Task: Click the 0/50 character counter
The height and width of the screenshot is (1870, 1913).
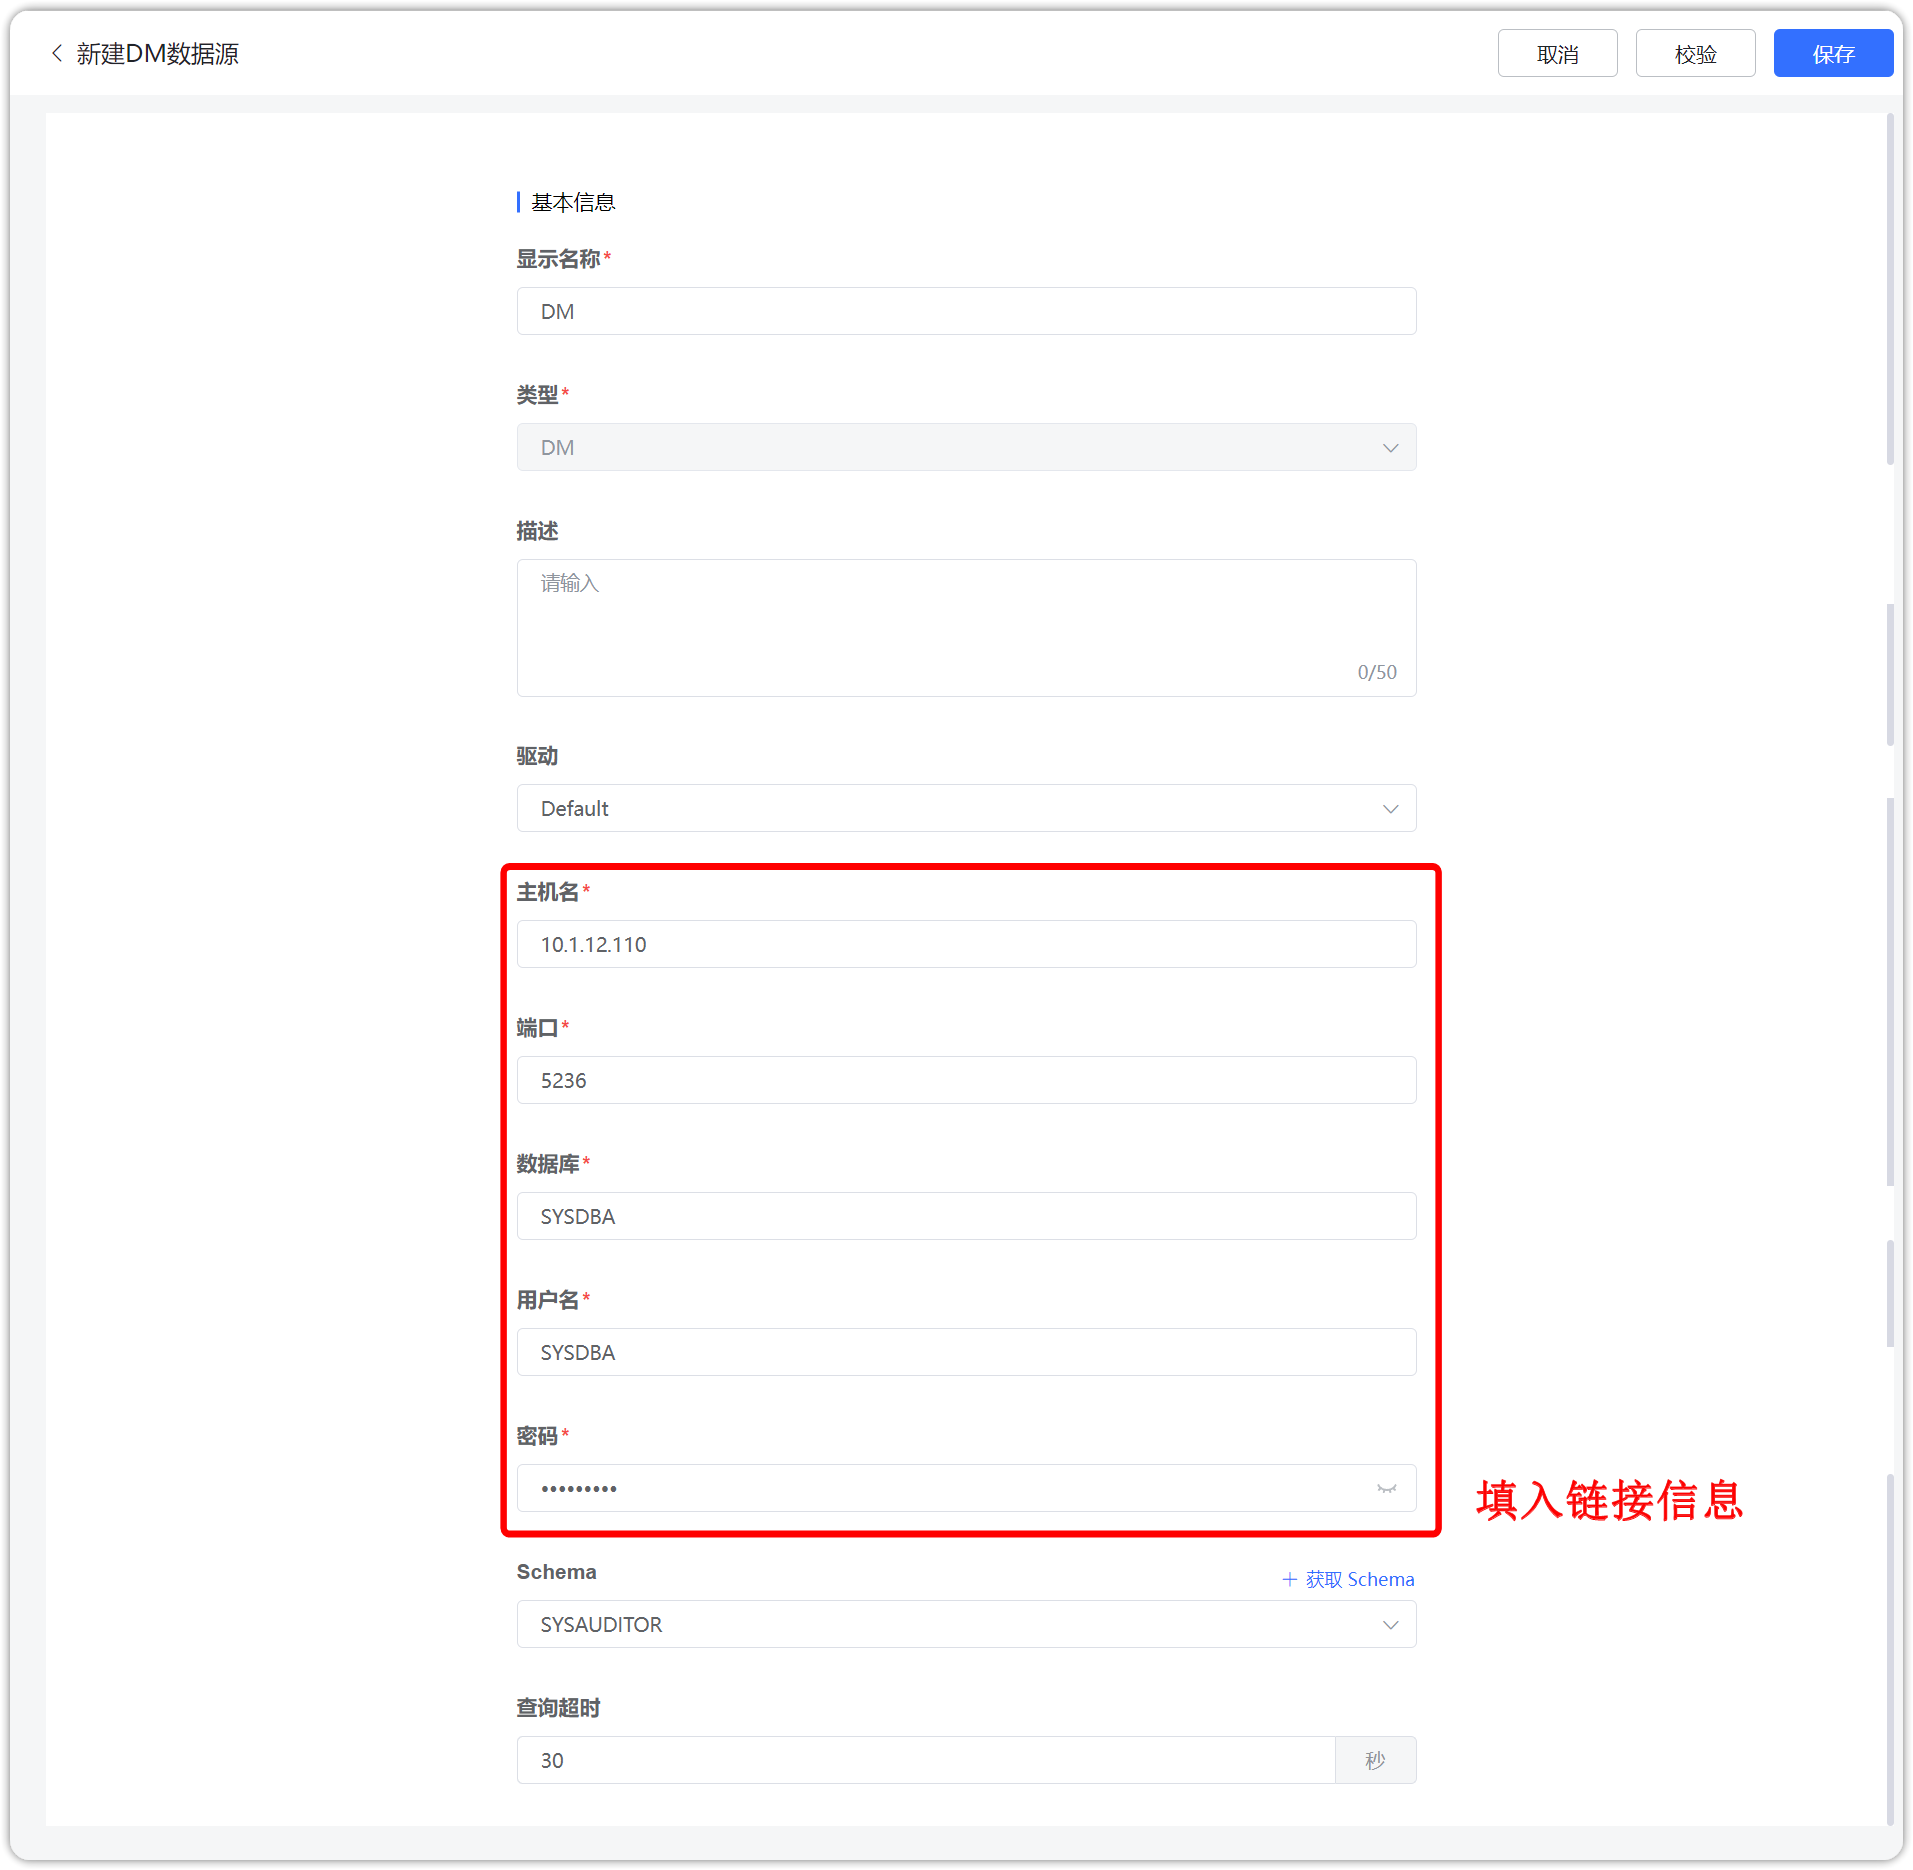Action: 1377,672
